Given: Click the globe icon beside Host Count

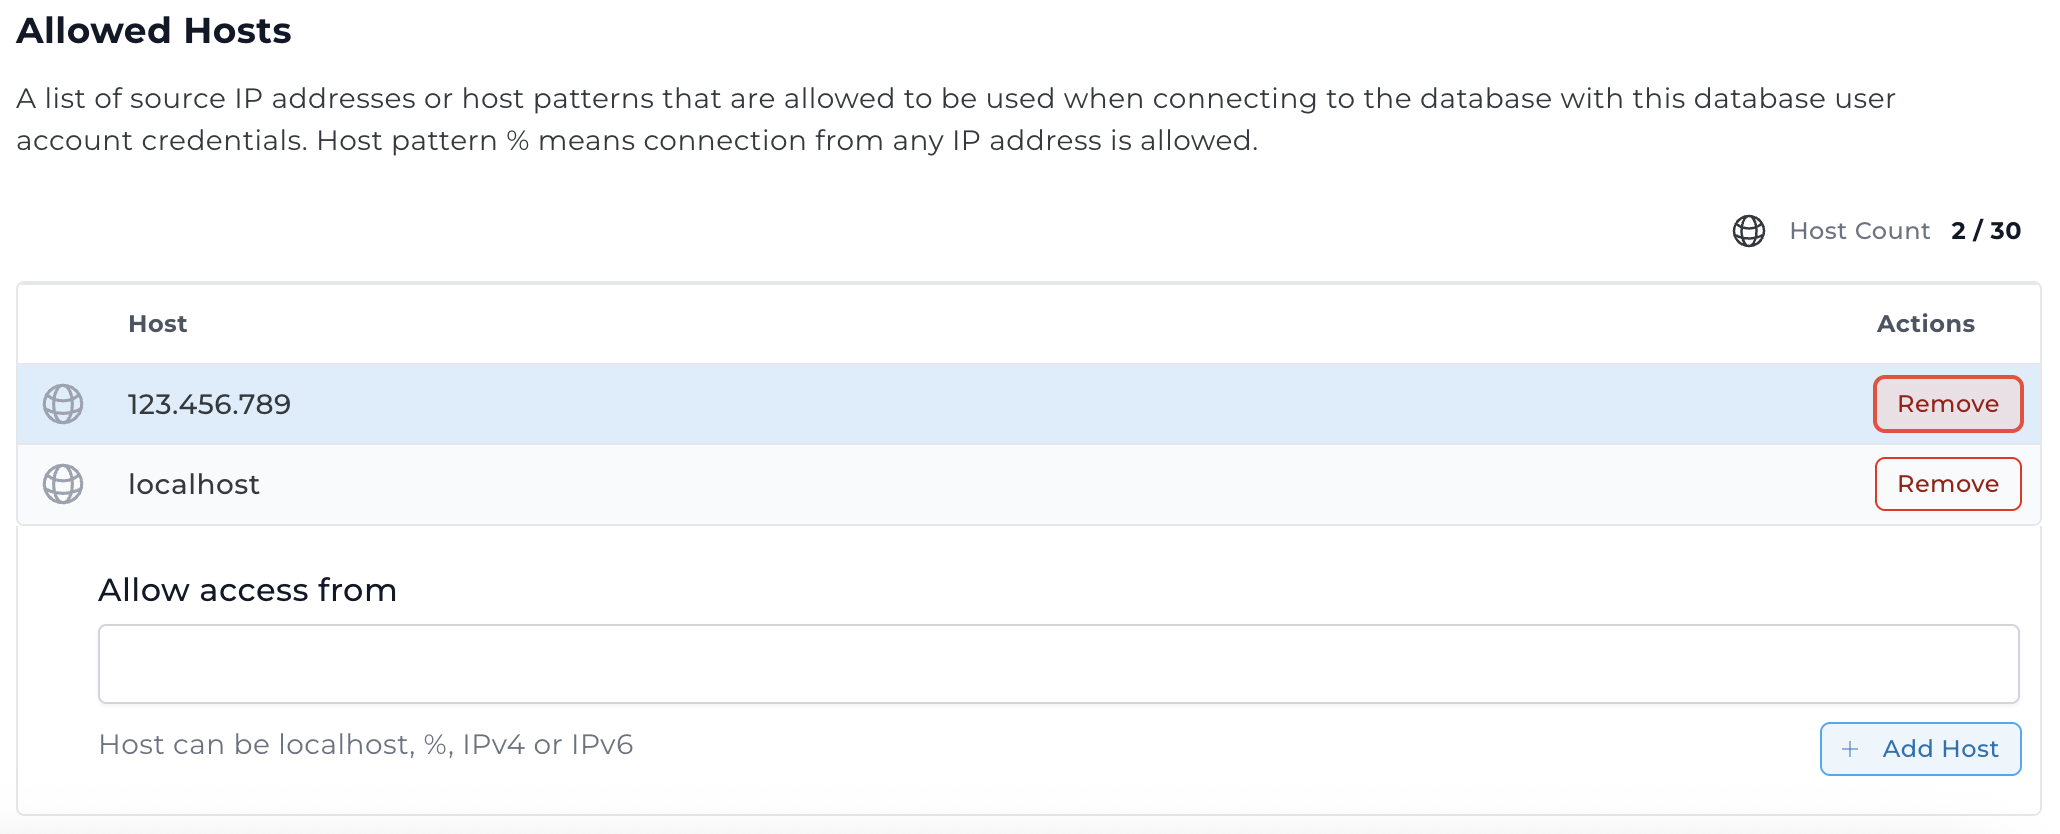Looking at the screenshot, I should pos(1748,231).
